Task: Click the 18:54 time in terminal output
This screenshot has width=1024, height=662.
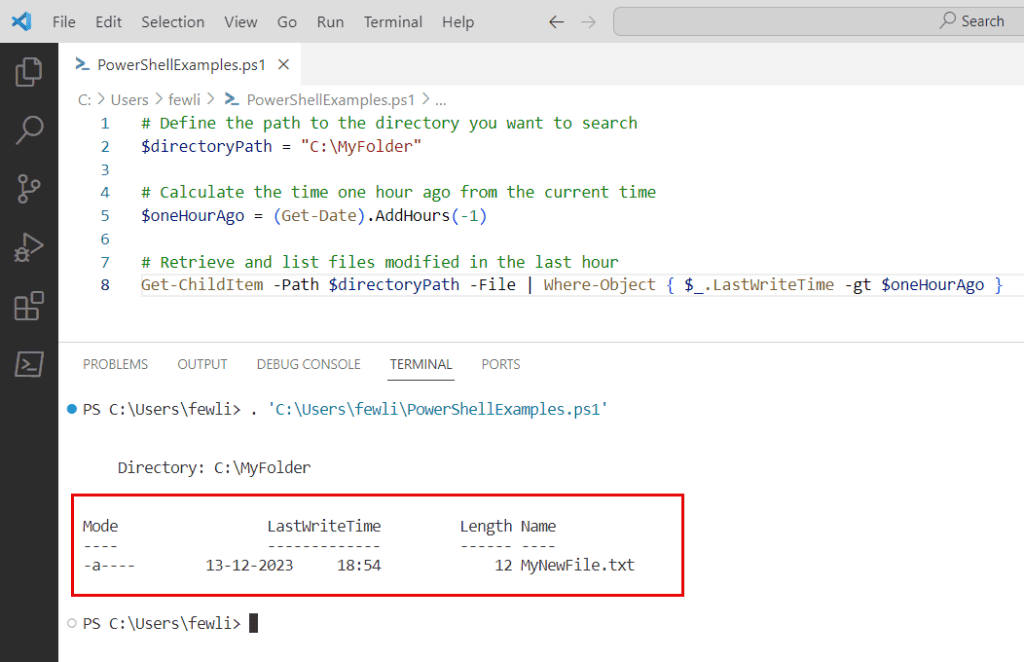Action: [359, 565]
